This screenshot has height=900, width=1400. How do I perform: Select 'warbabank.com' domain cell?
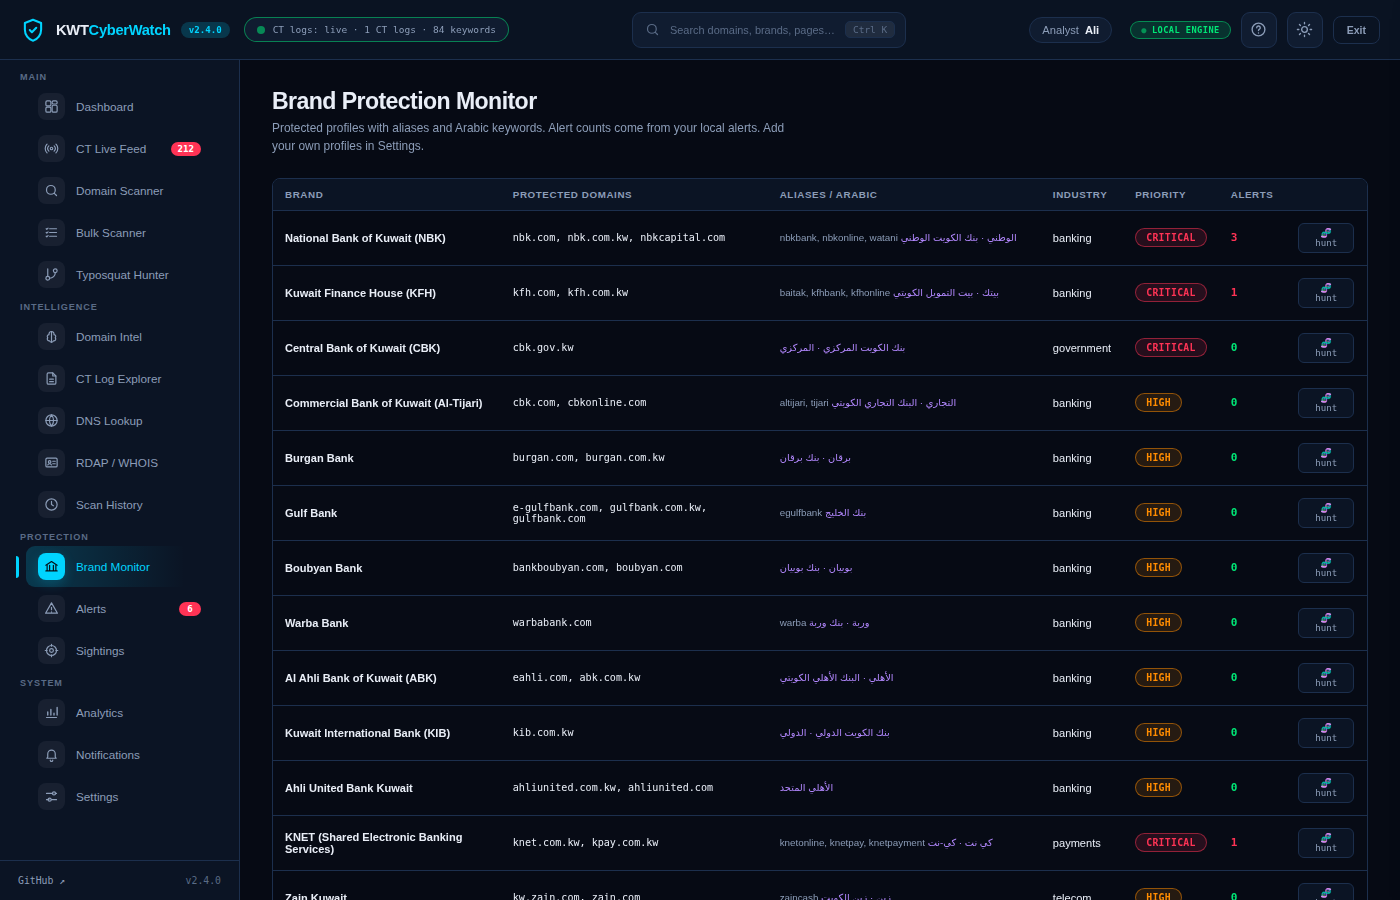tap(552, 623)
